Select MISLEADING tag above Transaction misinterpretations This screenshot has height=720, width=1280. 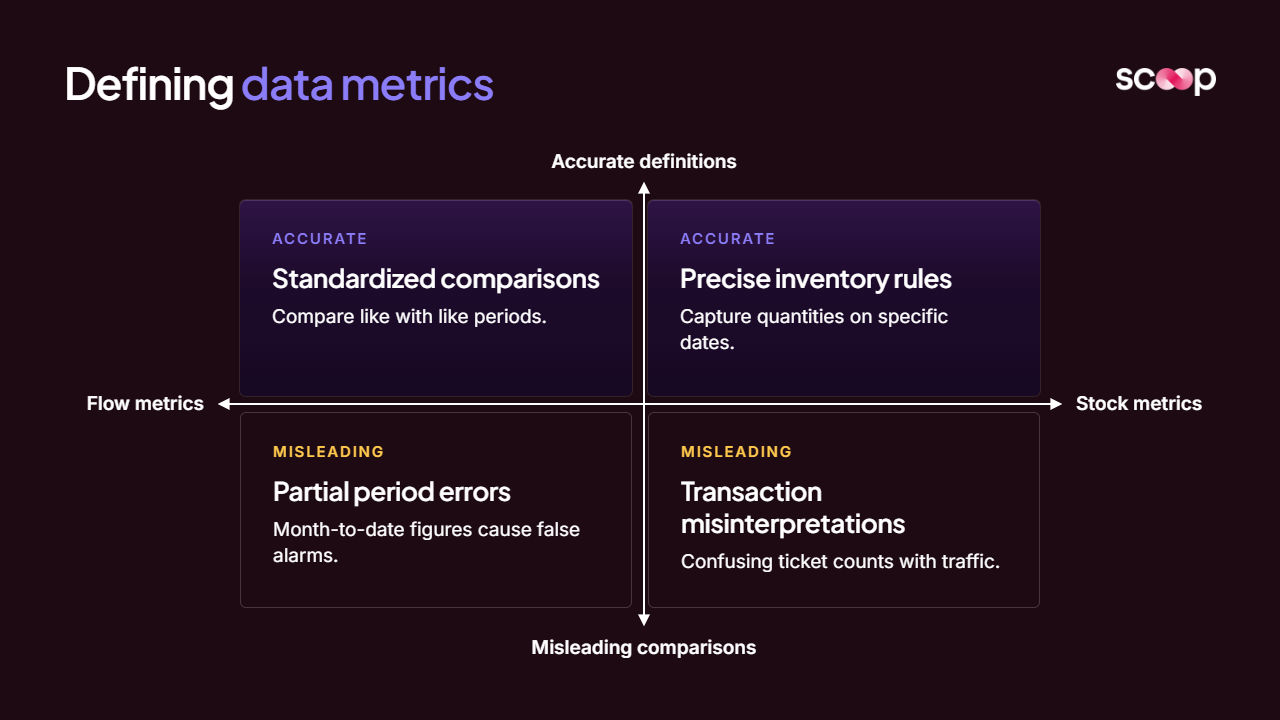pos(737,452)
